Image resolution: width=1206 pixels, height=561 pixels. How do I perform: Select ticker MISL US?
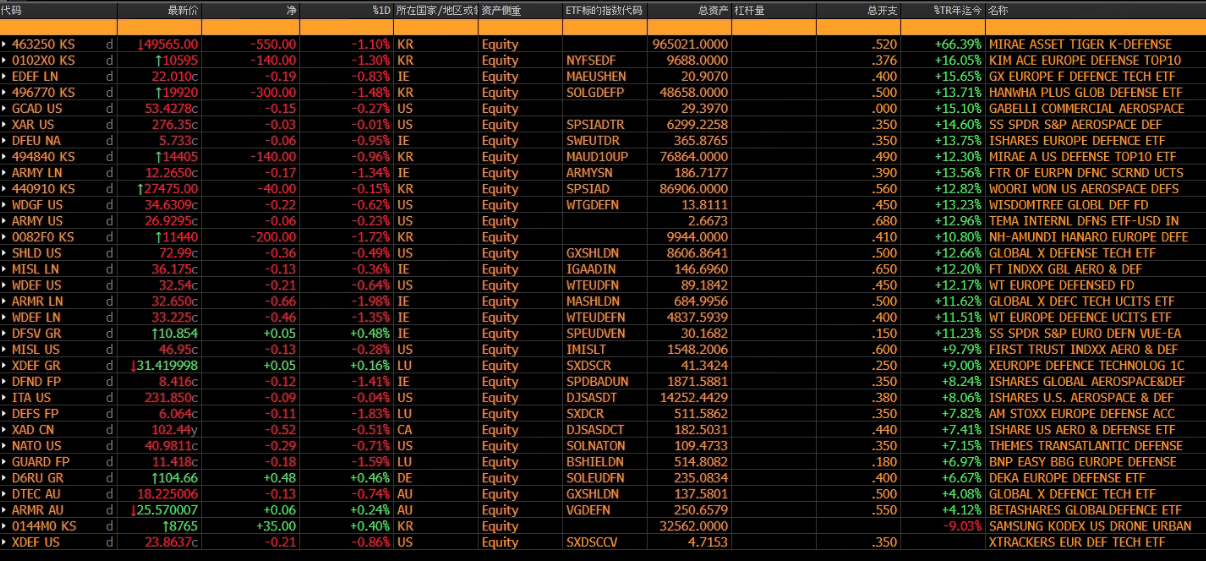36,349
